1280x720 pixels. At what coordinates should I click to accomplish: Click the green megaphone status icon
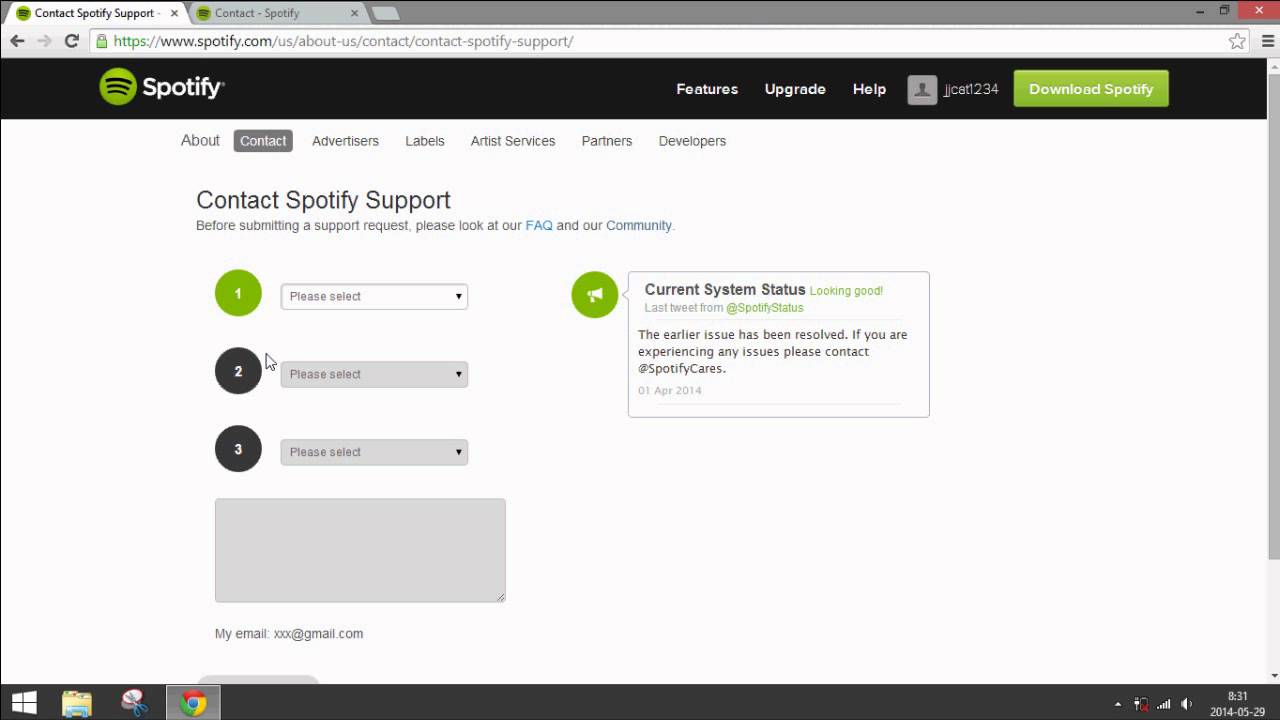[x=595, y=294]
